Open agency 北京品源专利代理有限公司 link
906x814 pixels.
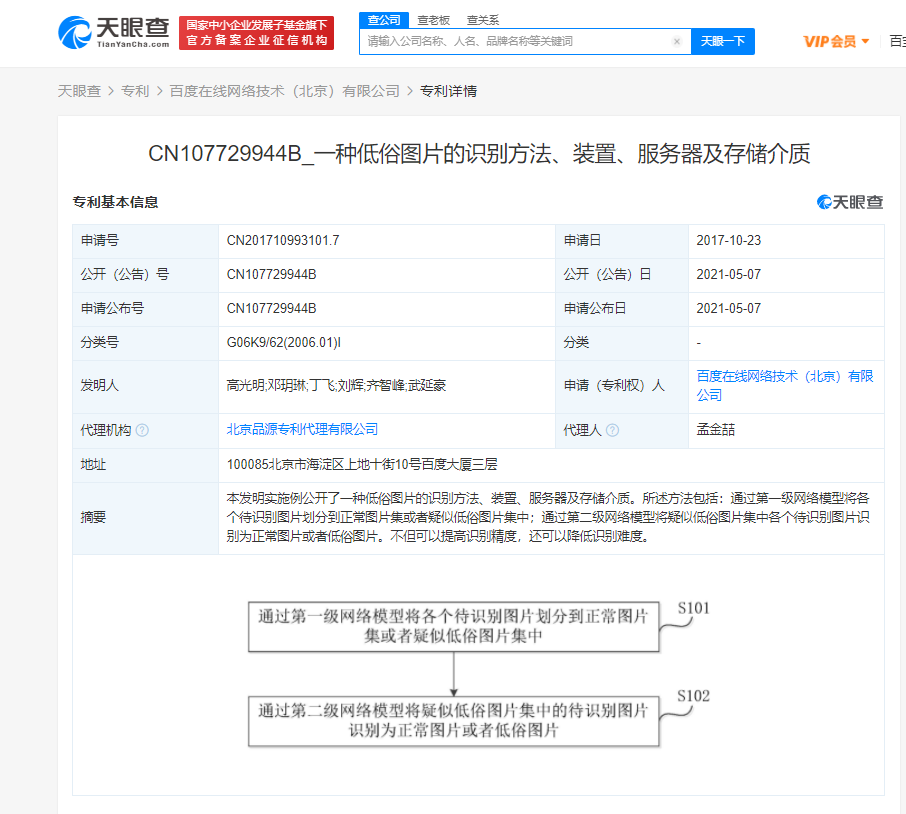302,429
